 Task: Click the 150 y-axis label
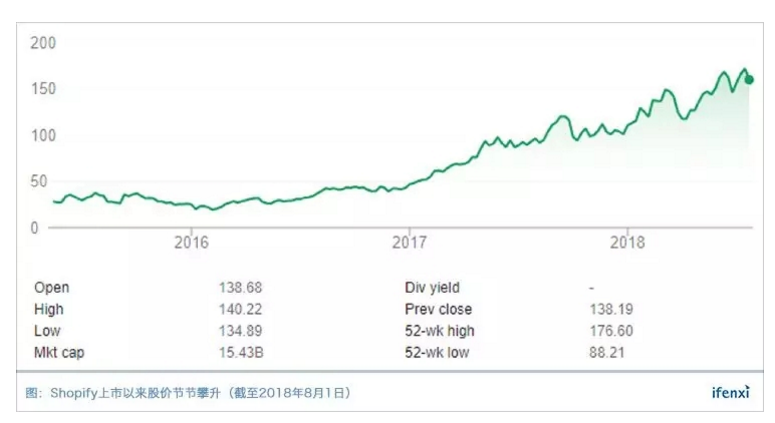coord(43,89)
